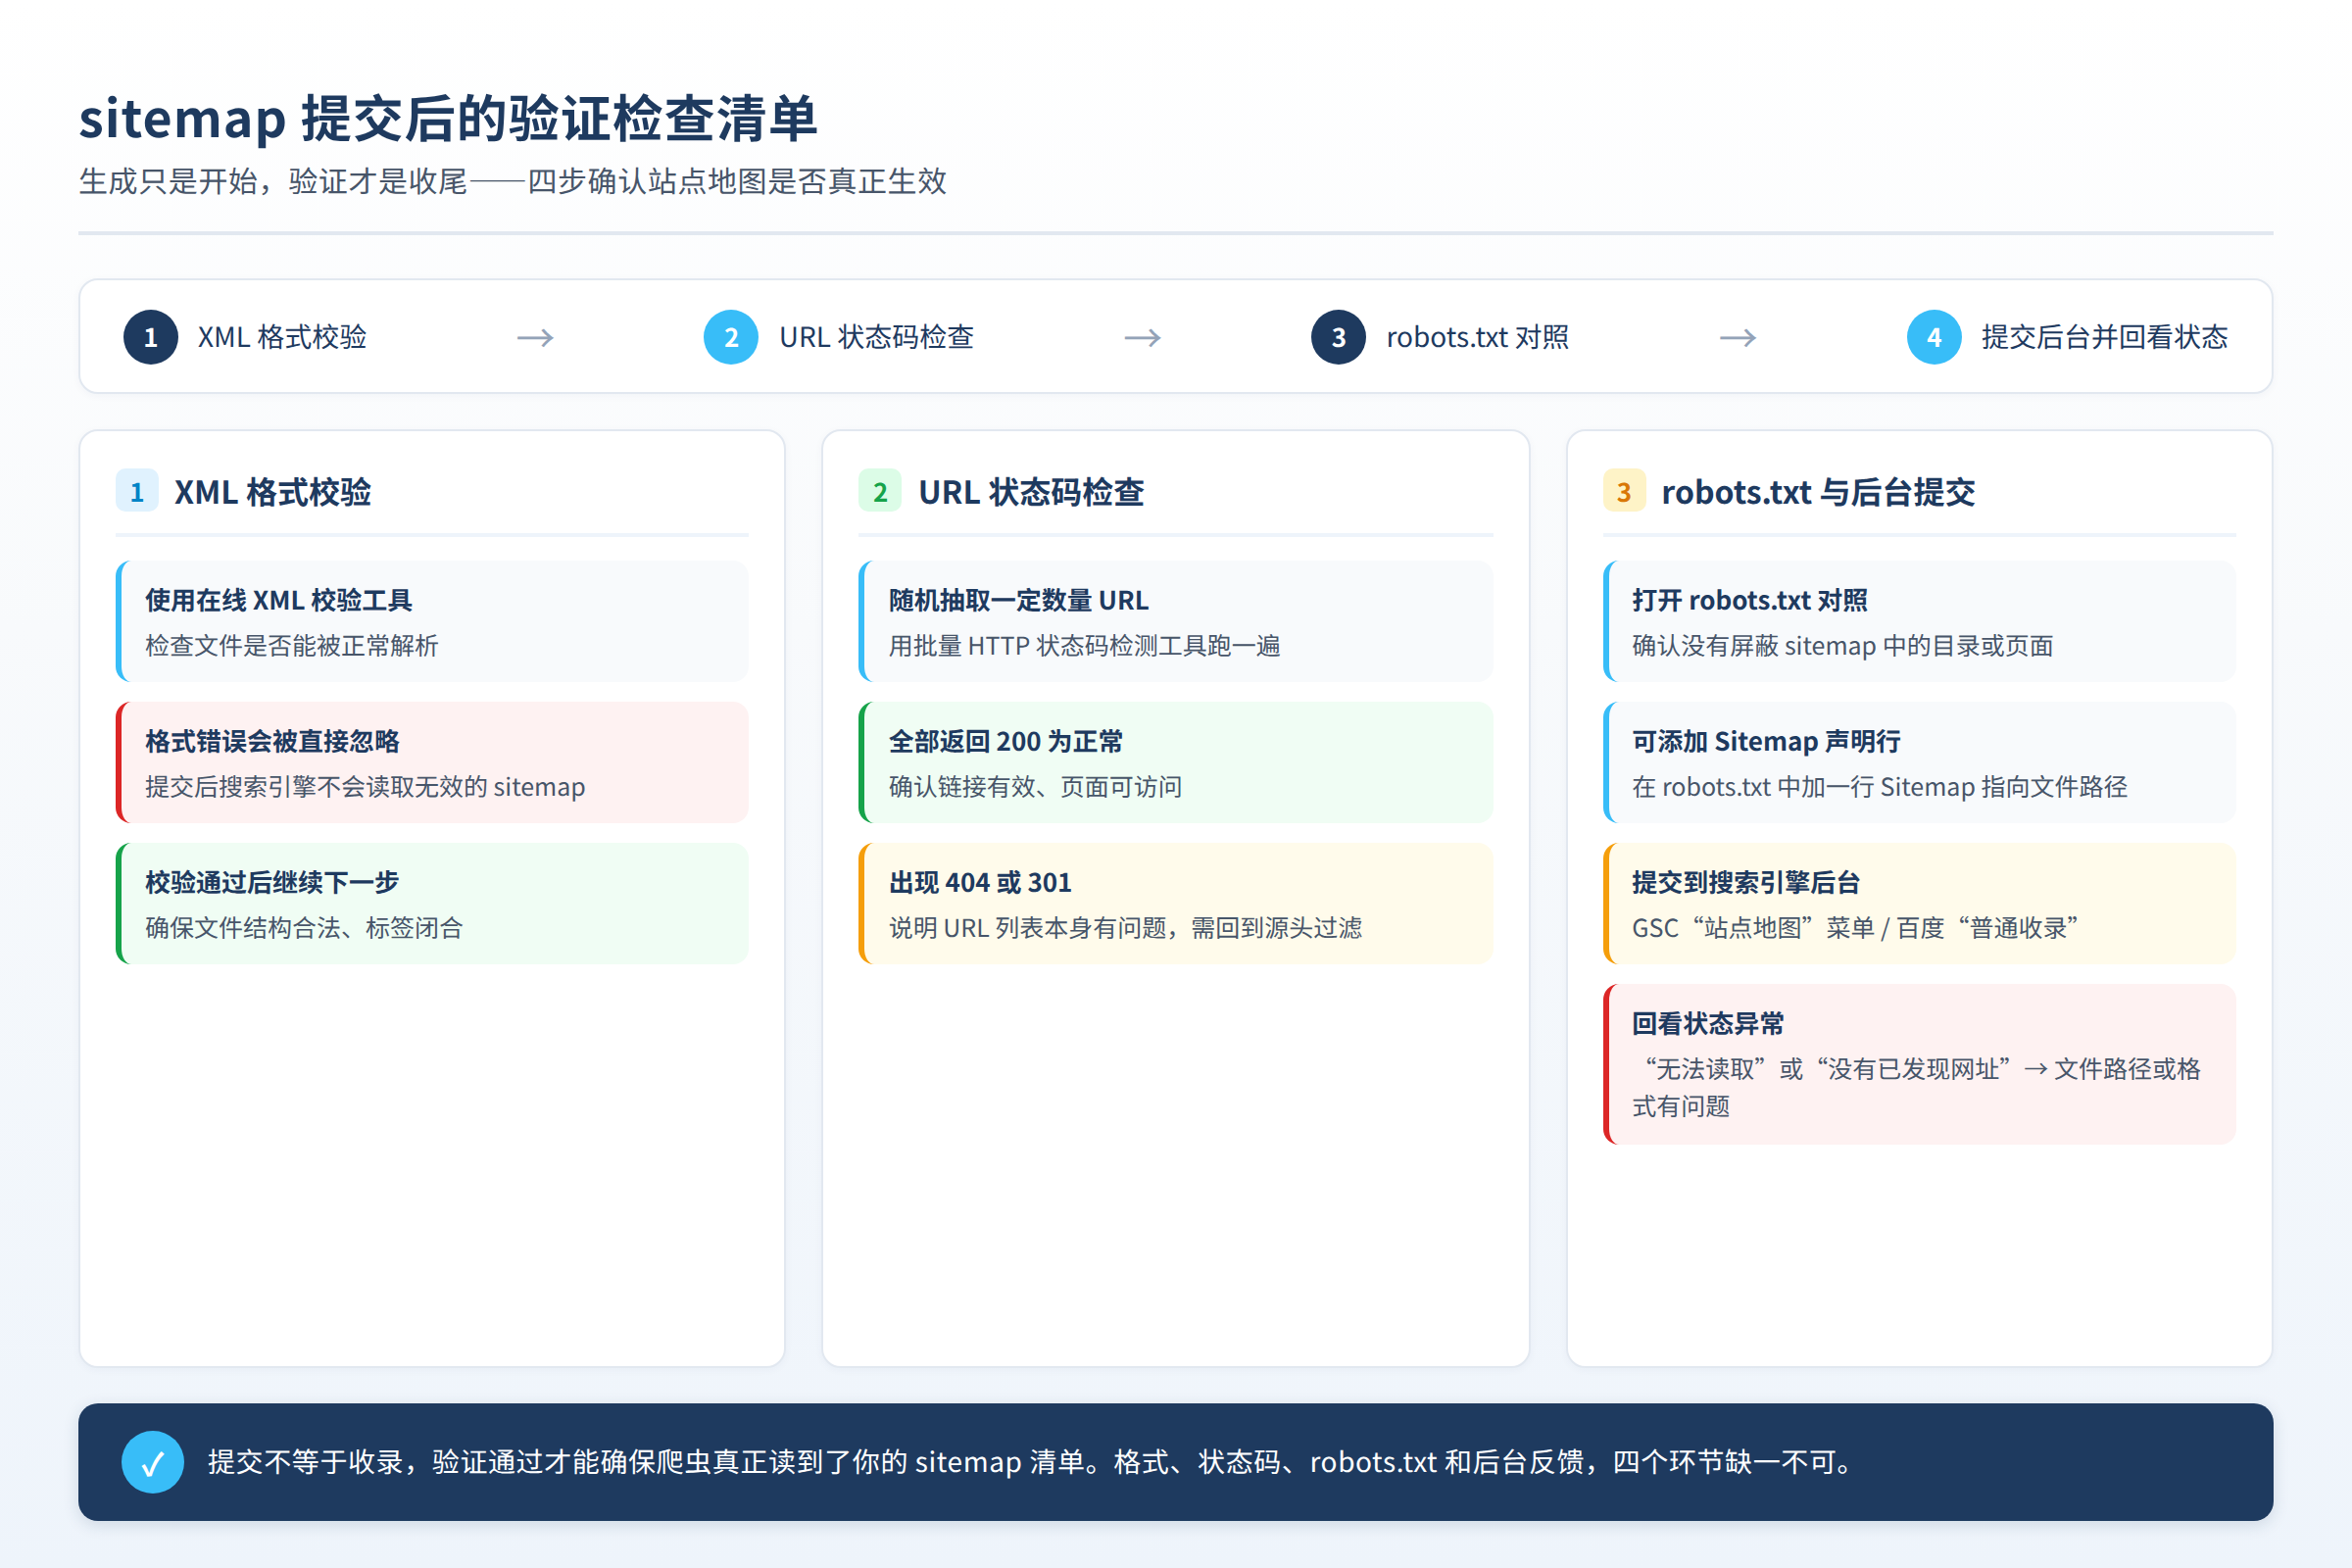
Task: Click the text “无法读取”或“没有已发现网址”
Action: coord(1828,1068)
